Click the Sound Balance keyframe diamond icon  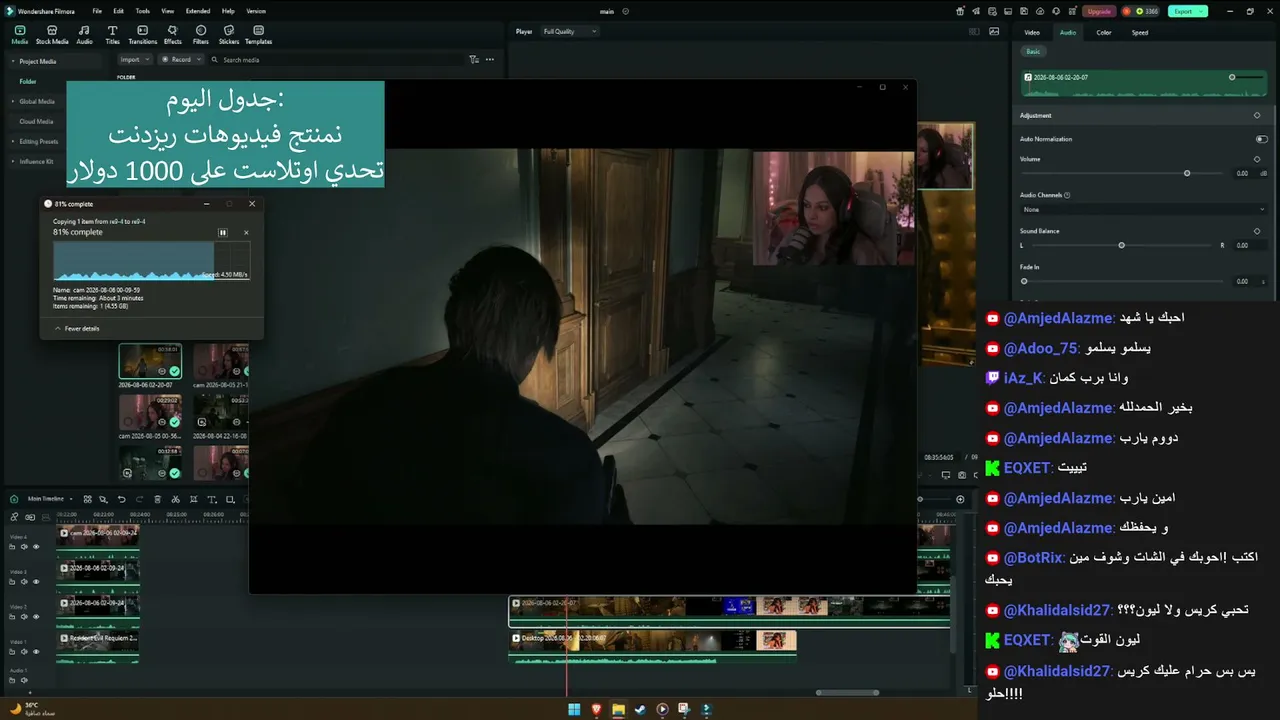(x=1257, y=231)
